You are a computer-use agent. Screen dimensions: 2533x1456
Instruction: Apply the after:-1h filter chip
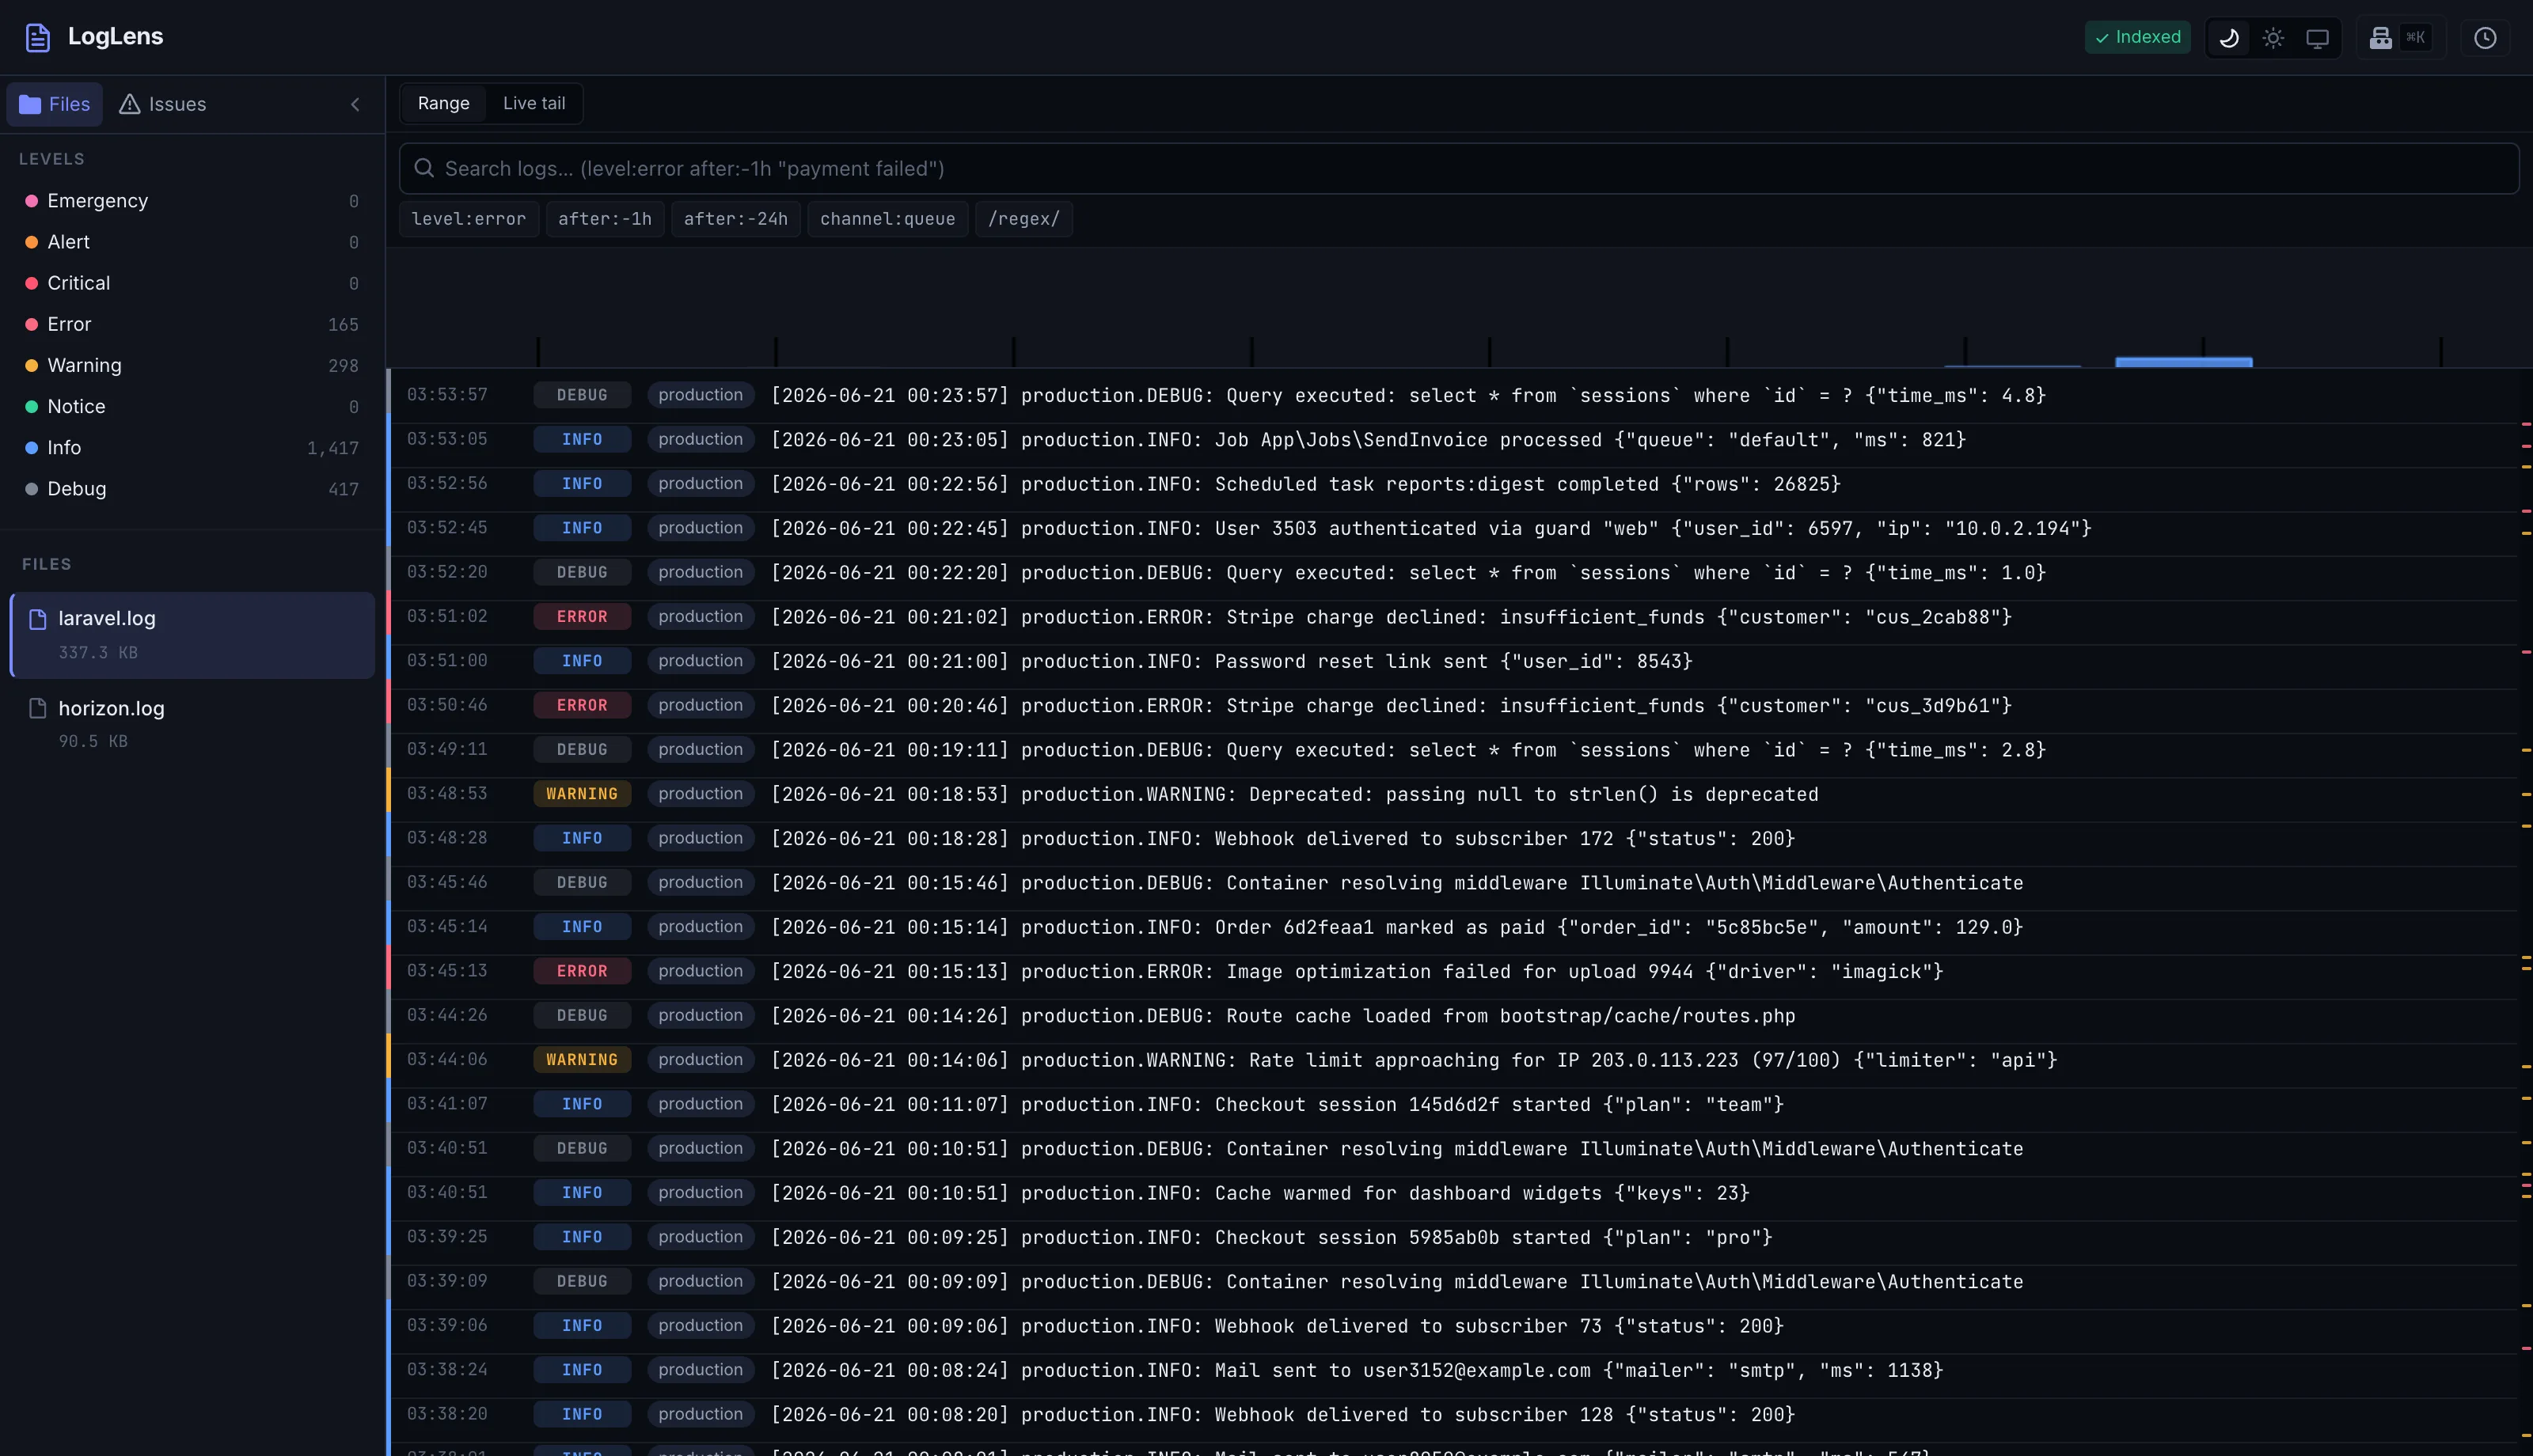coord(605,219)
